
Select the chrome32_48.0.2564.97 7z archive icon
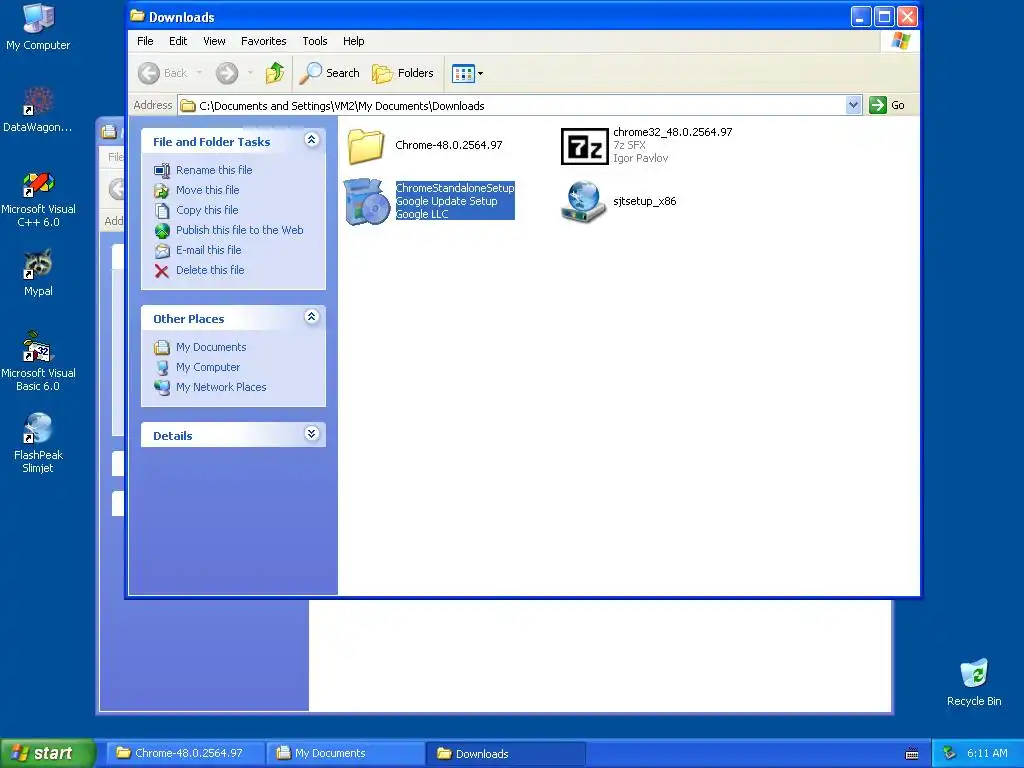pyautogui.click(x=584, y=146)
